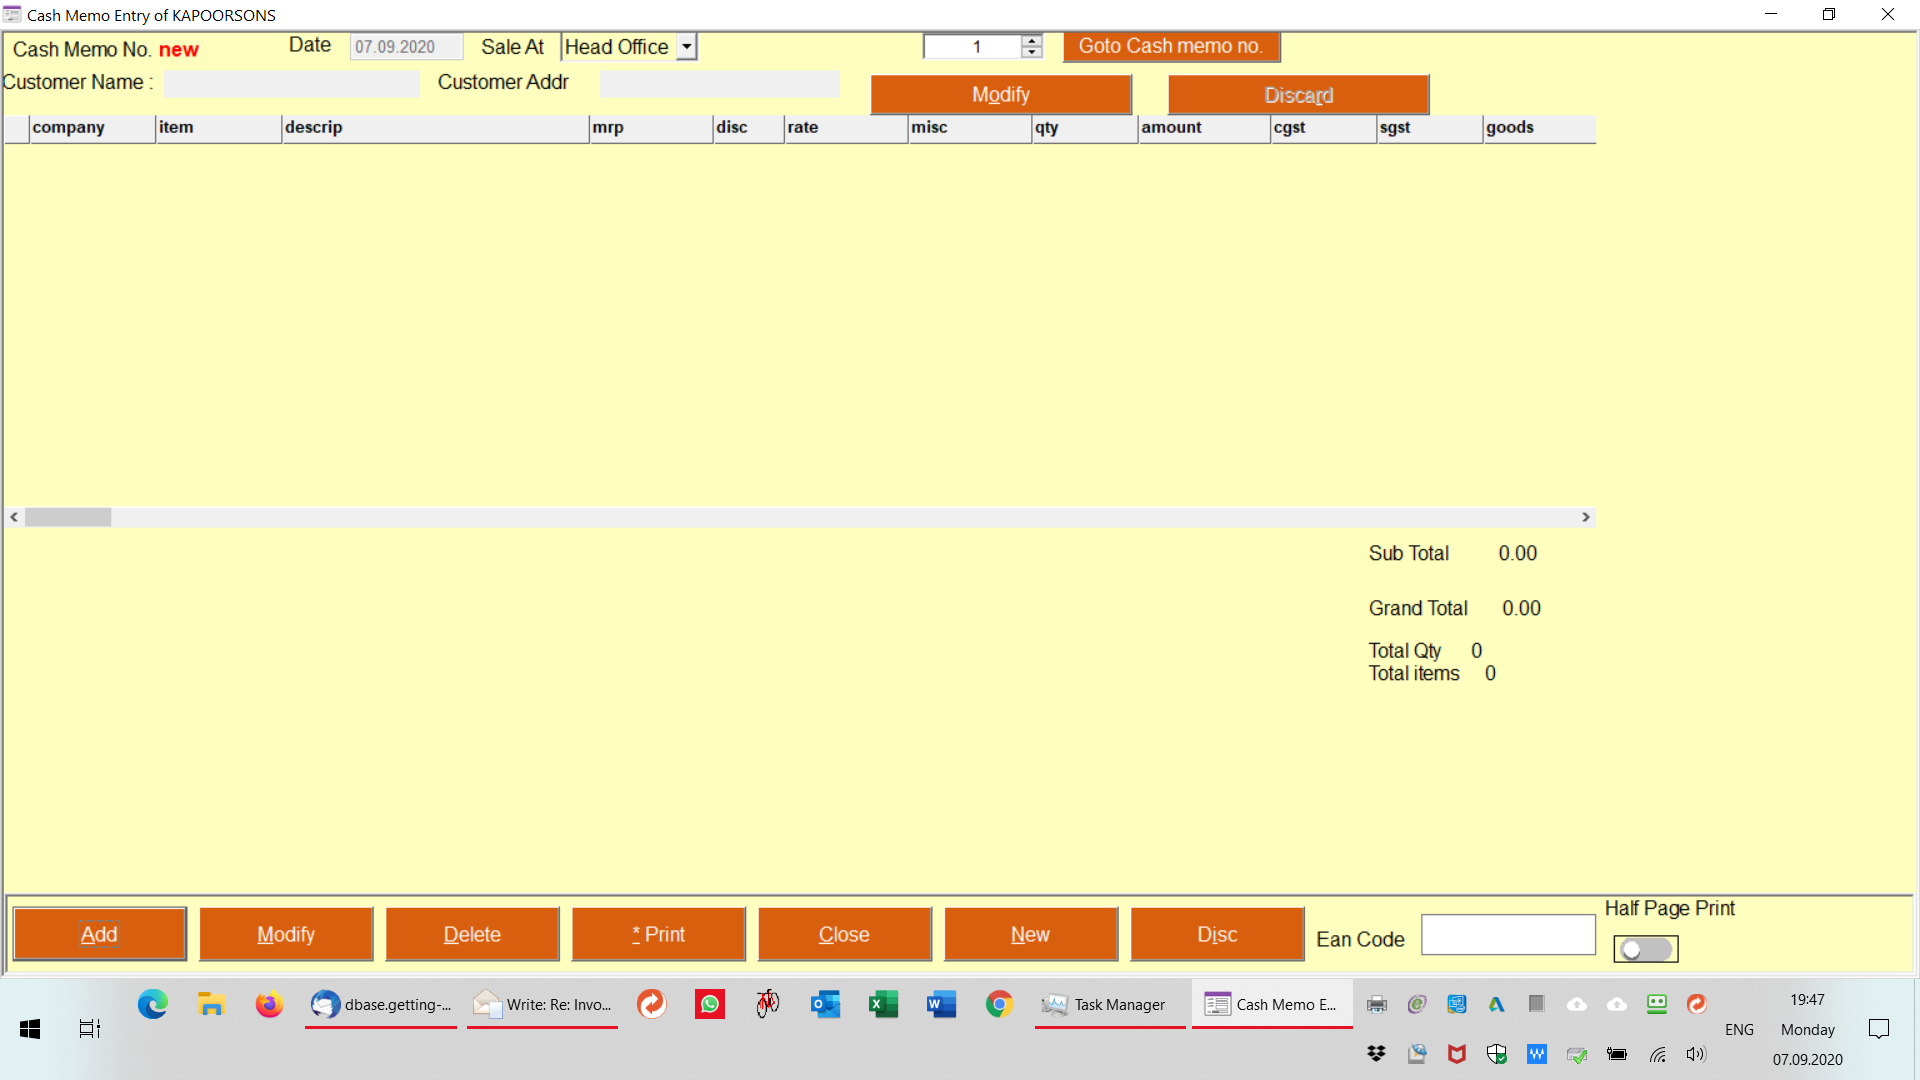The width and height of the screenshot is (1920, 1080).
Task: Open Microsoft Edge from taskbar
Action: pyautogui.click(x=153, y=1004)
